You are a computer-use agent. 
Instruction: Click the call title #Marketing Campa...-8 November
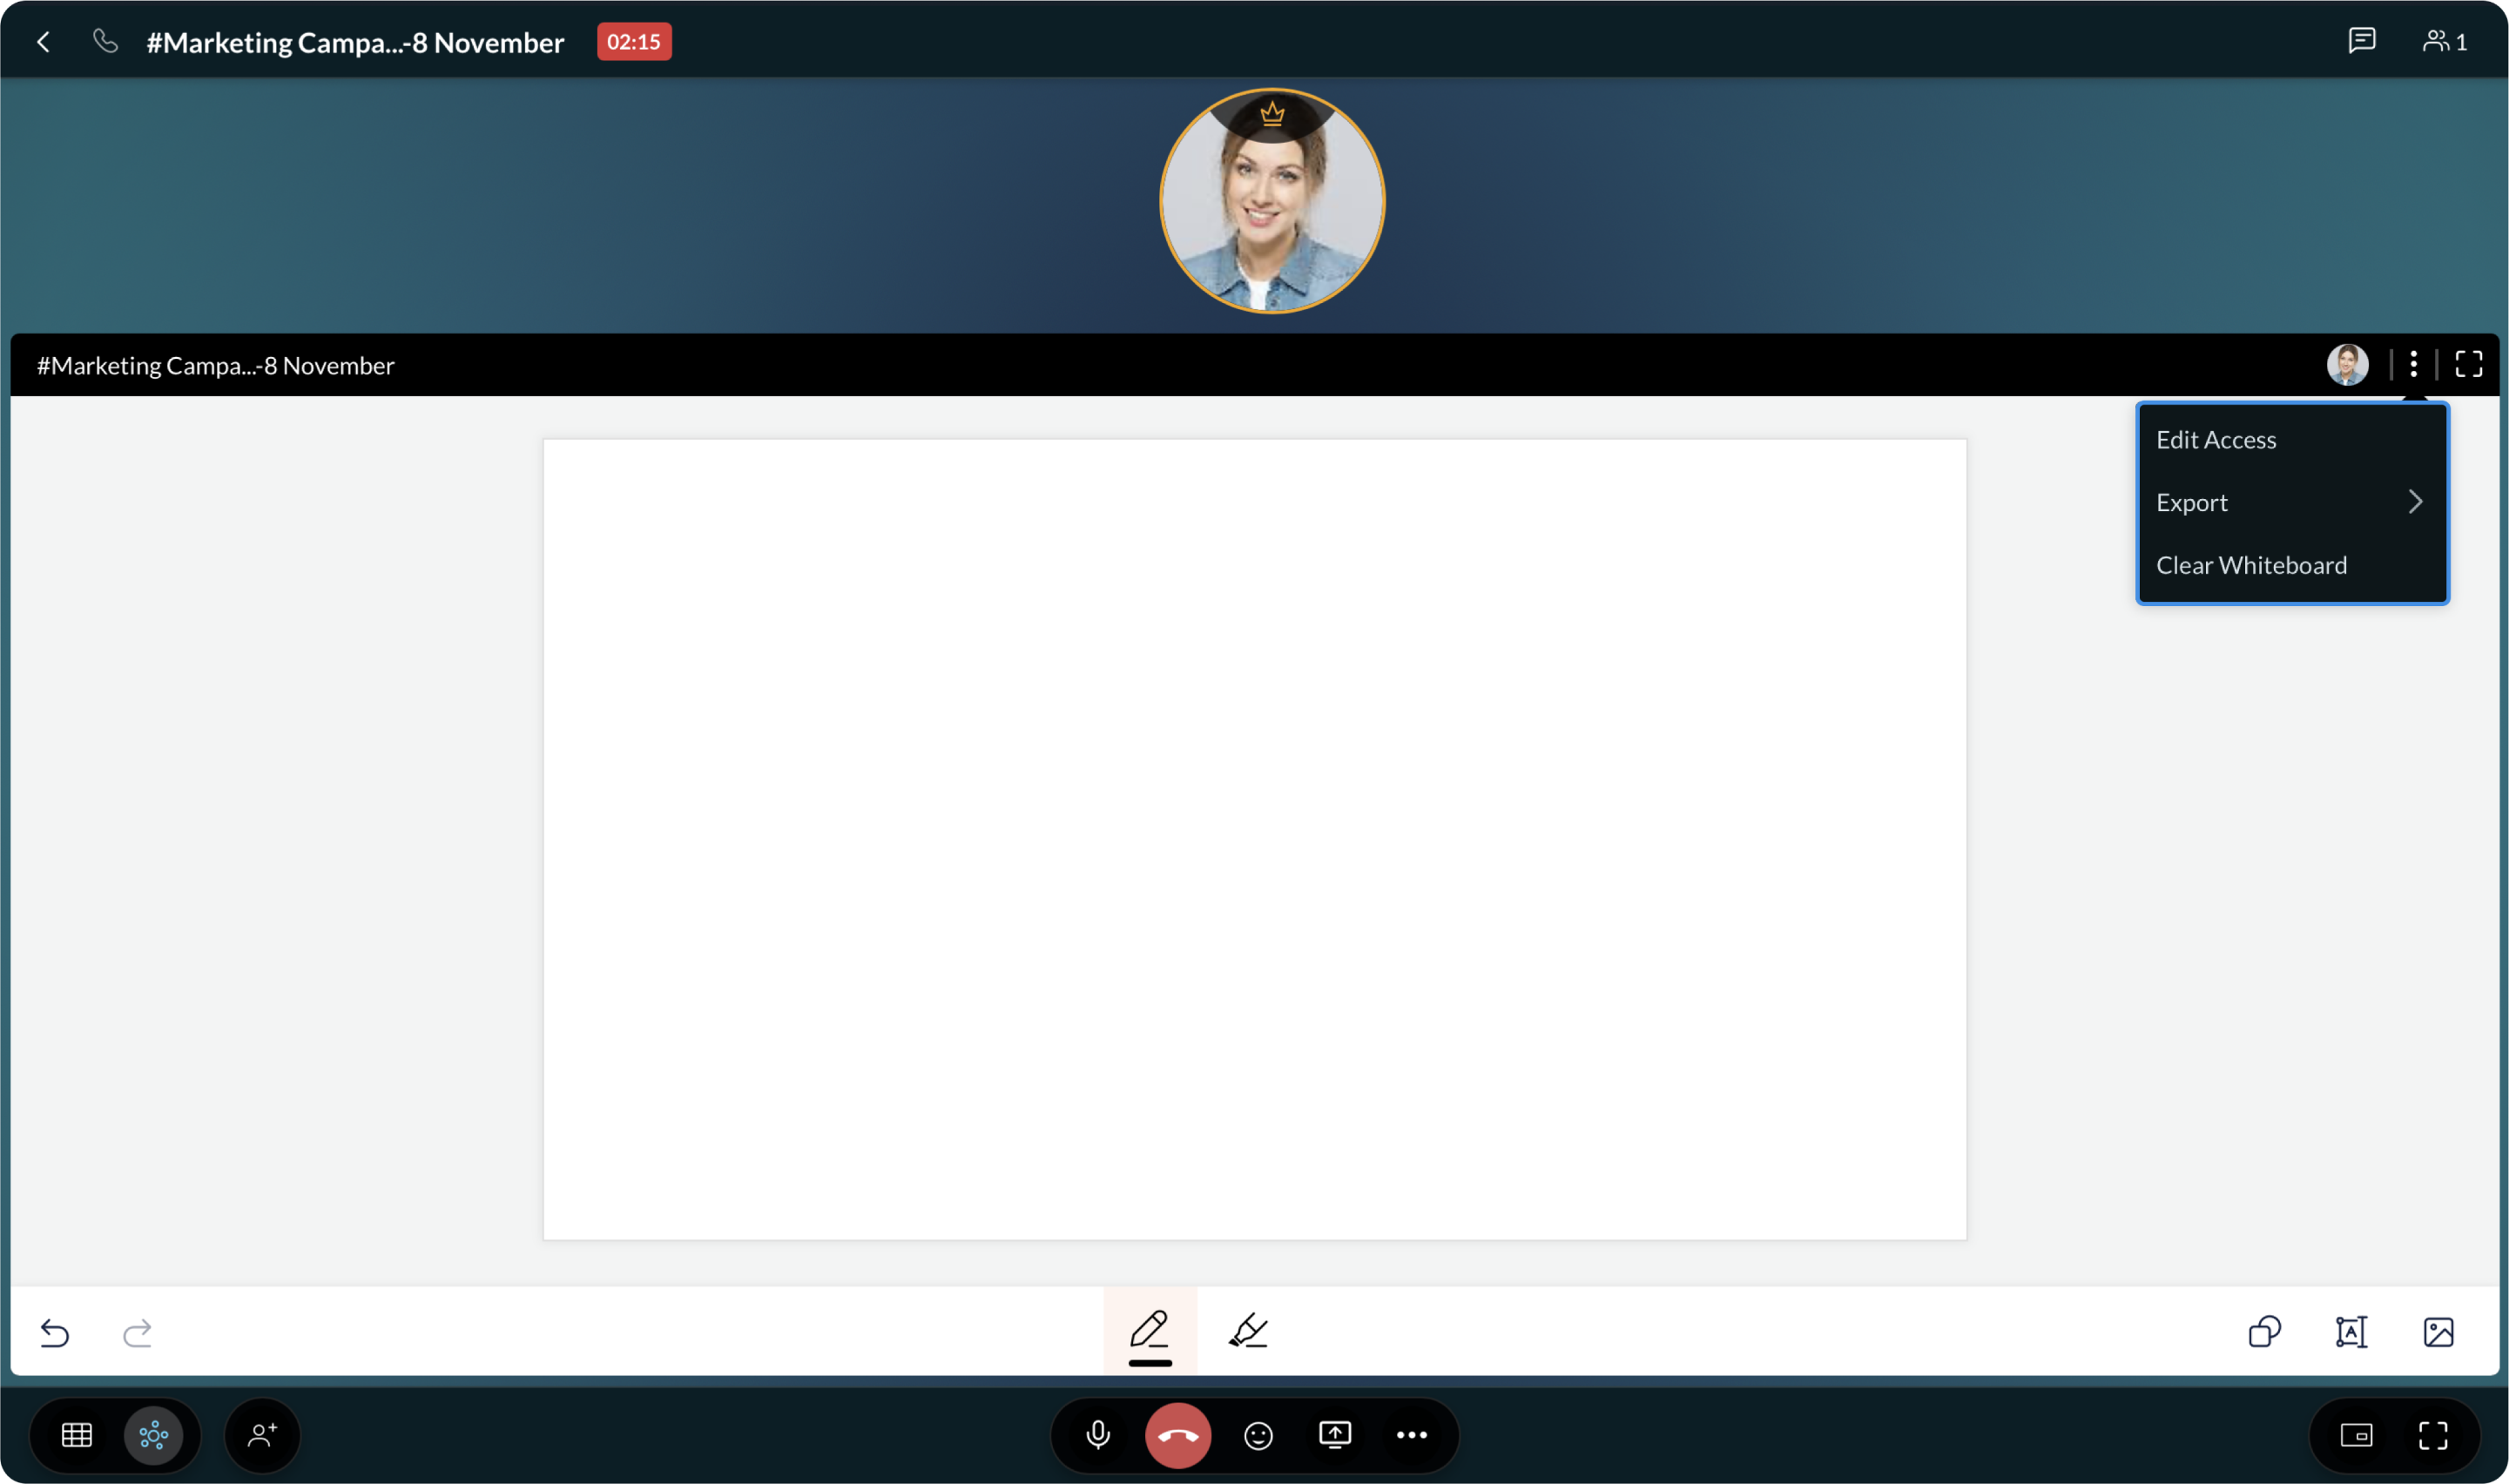355,42
